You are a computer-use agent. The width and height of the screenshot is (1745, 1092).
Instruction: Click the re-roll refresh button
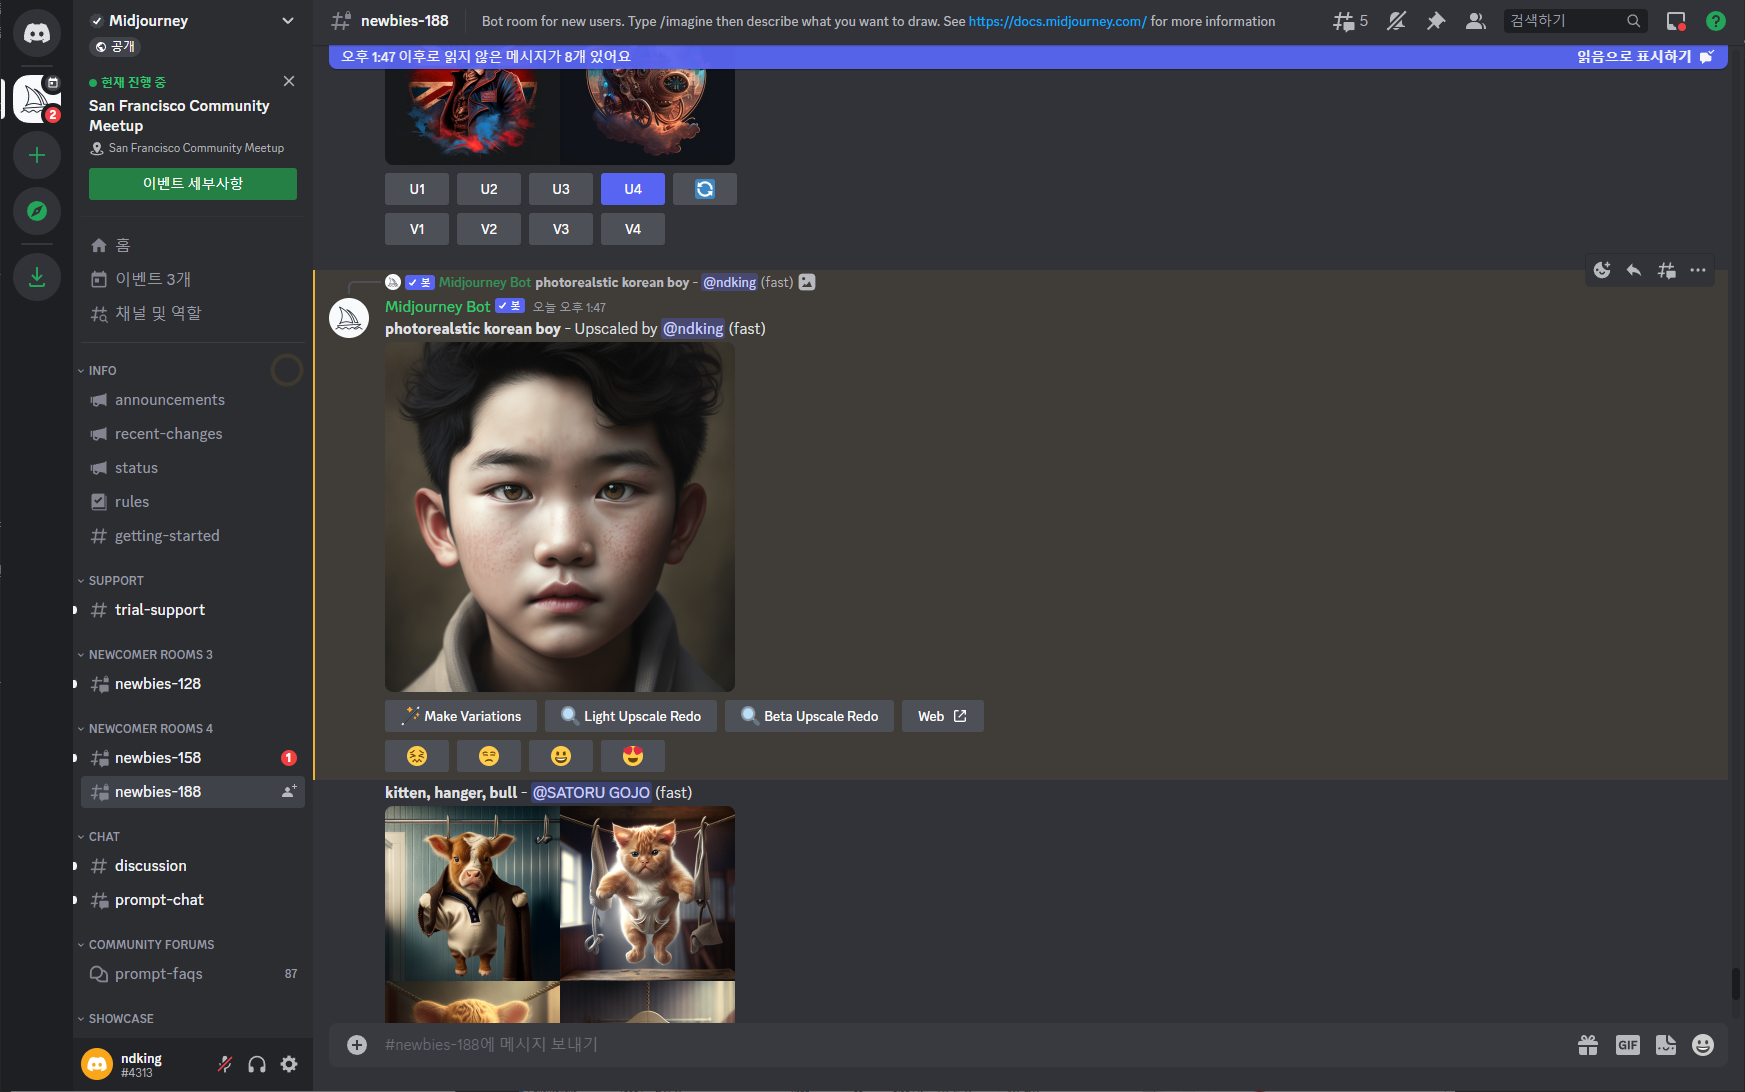(x=705, y=189)
